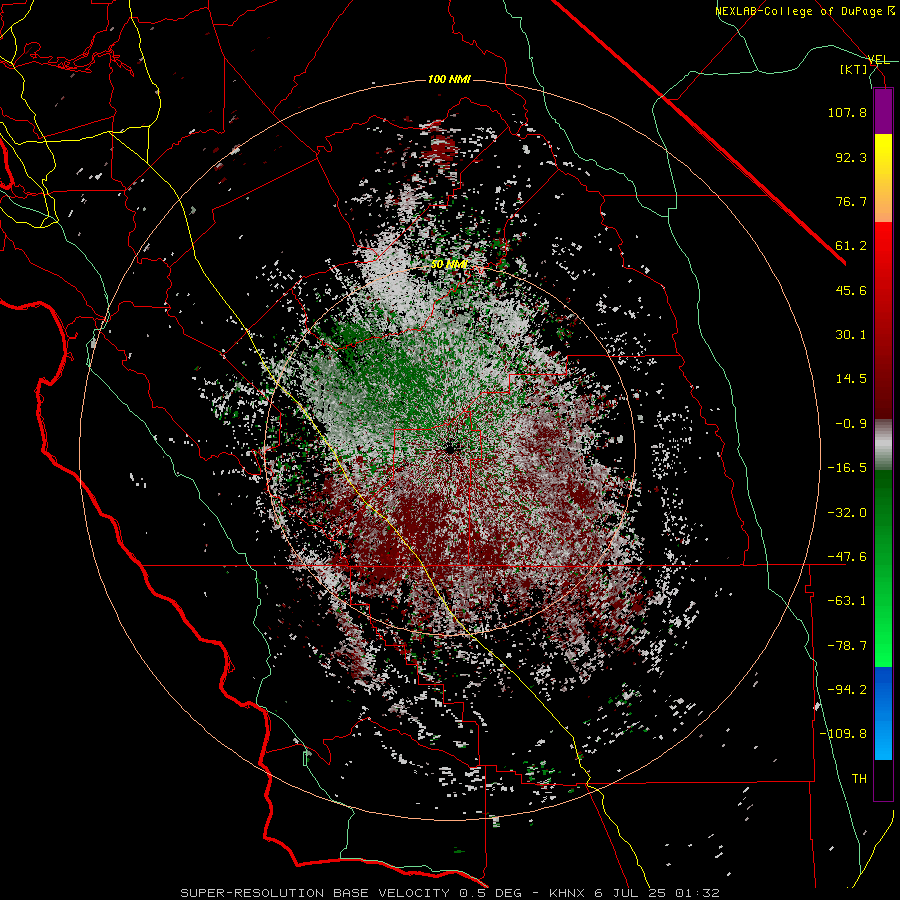Screen dimensions: 900x900
Task: Click the 100 NMI range ring label
Action: (x=449, y=79)
